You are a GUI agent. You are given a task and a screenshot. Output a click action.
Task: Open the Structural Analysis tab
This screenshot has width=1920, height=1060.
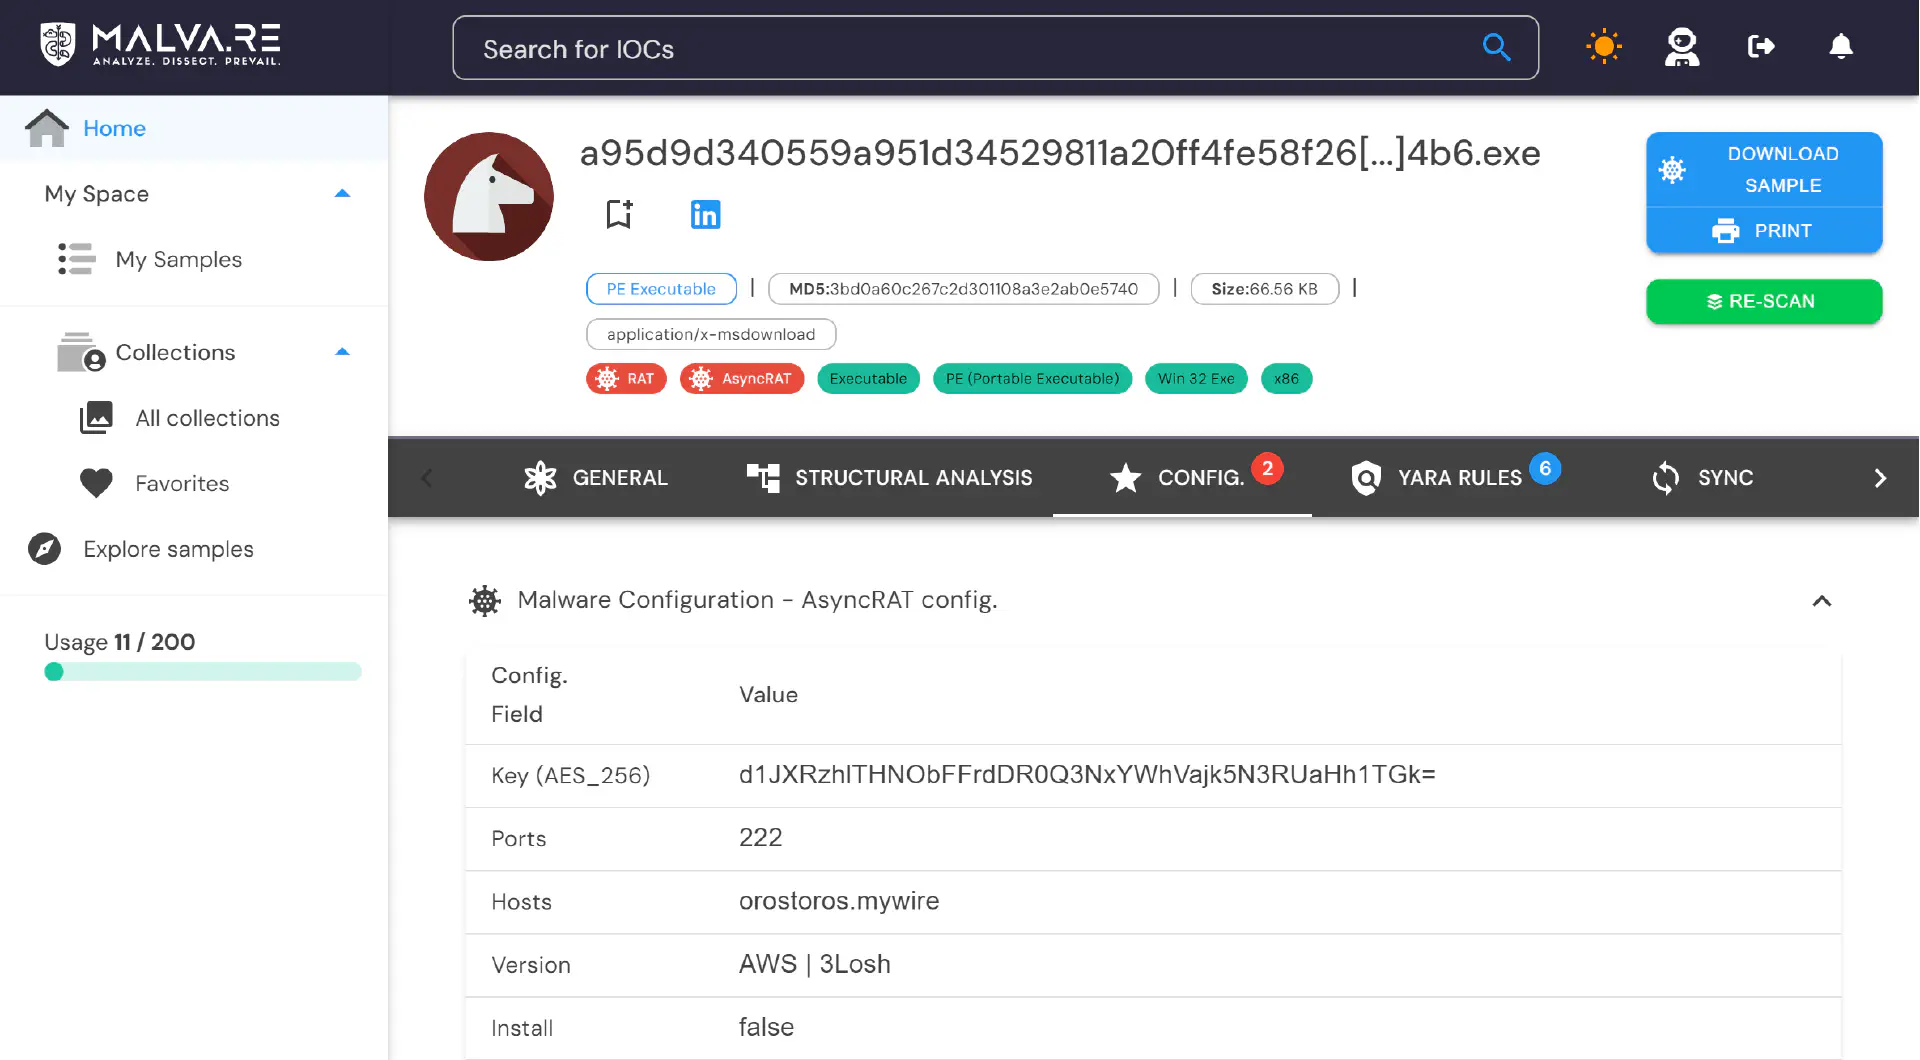coord(889,478)
